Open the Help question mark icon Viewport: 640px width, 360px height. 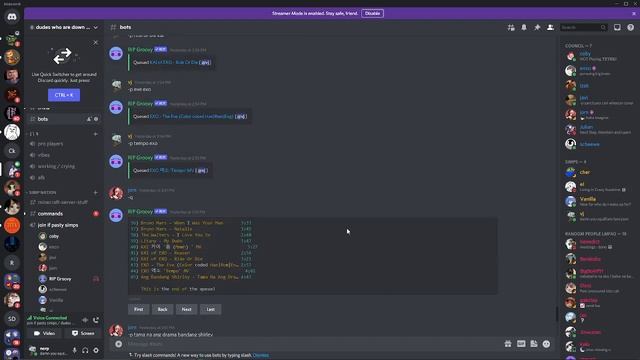(x=631, y=27)
